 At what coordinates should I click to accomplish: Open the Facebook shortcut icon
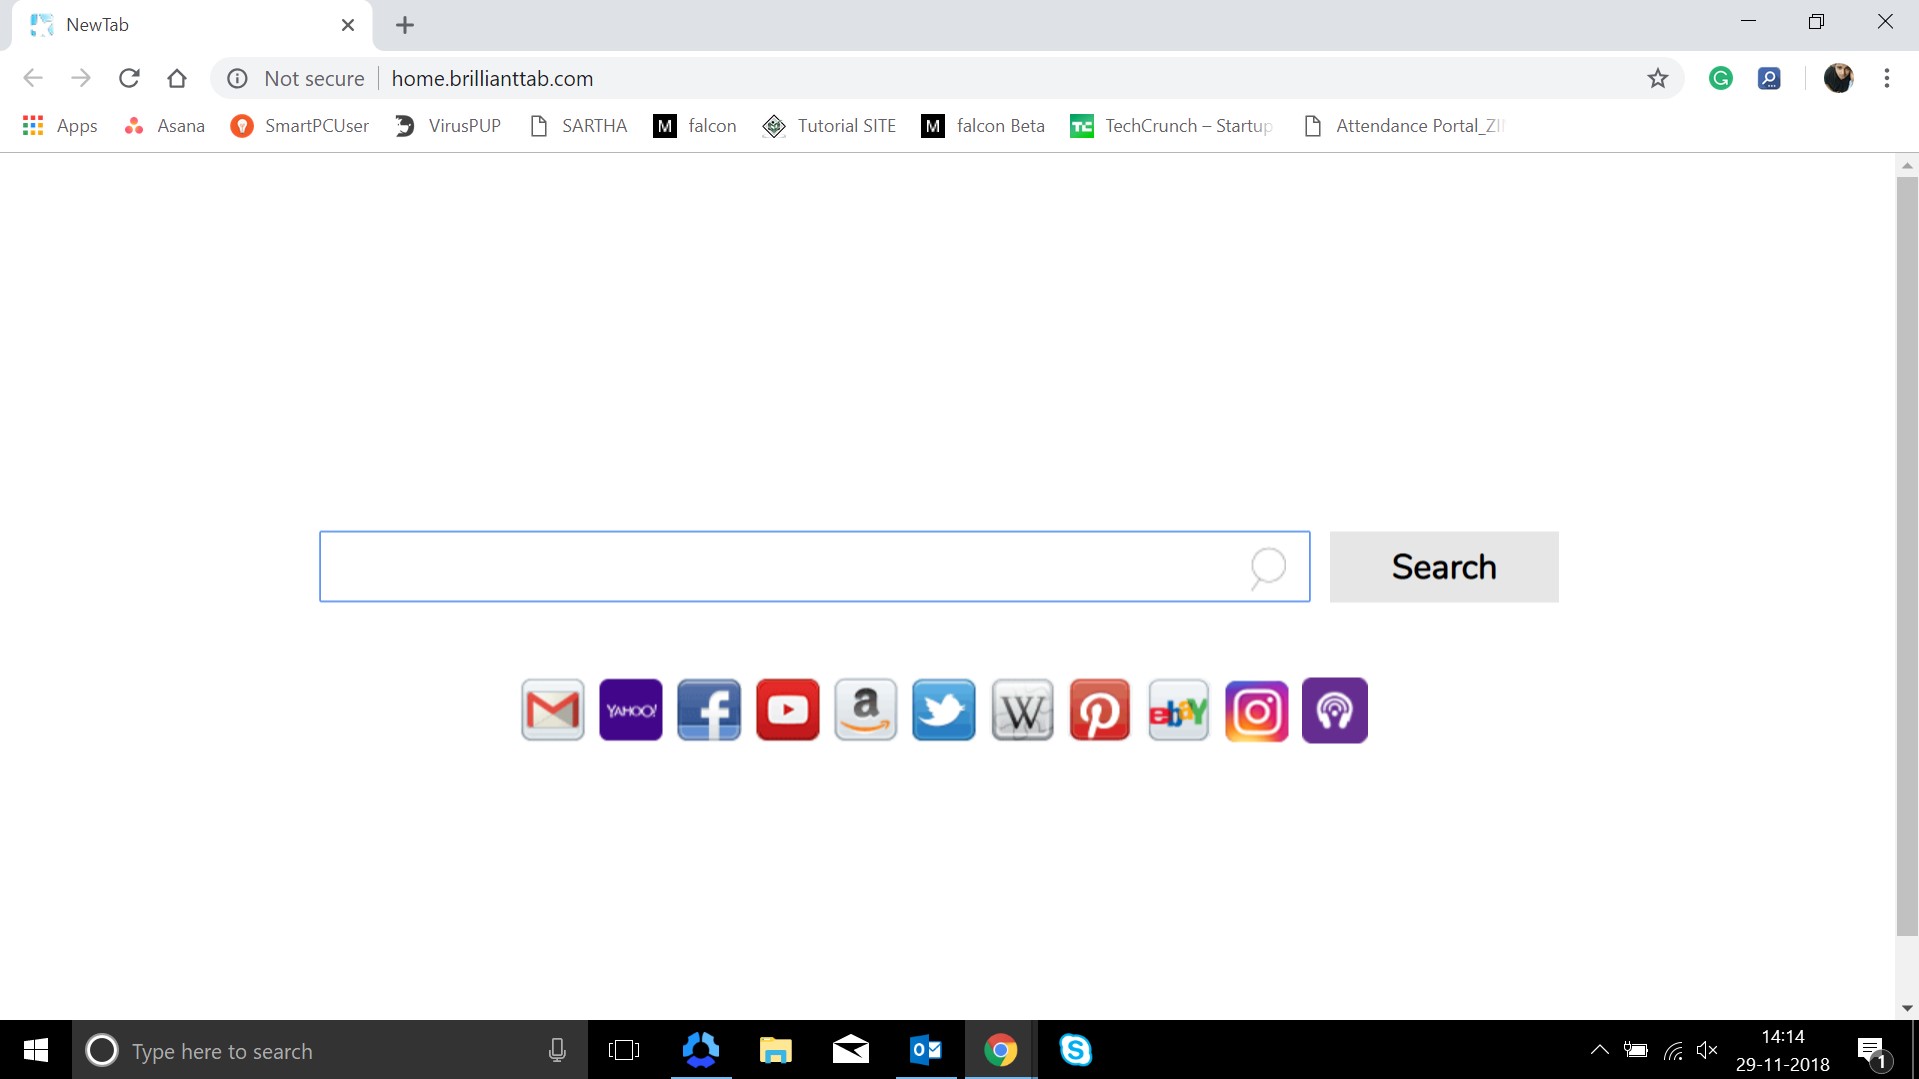click(709, 710)
